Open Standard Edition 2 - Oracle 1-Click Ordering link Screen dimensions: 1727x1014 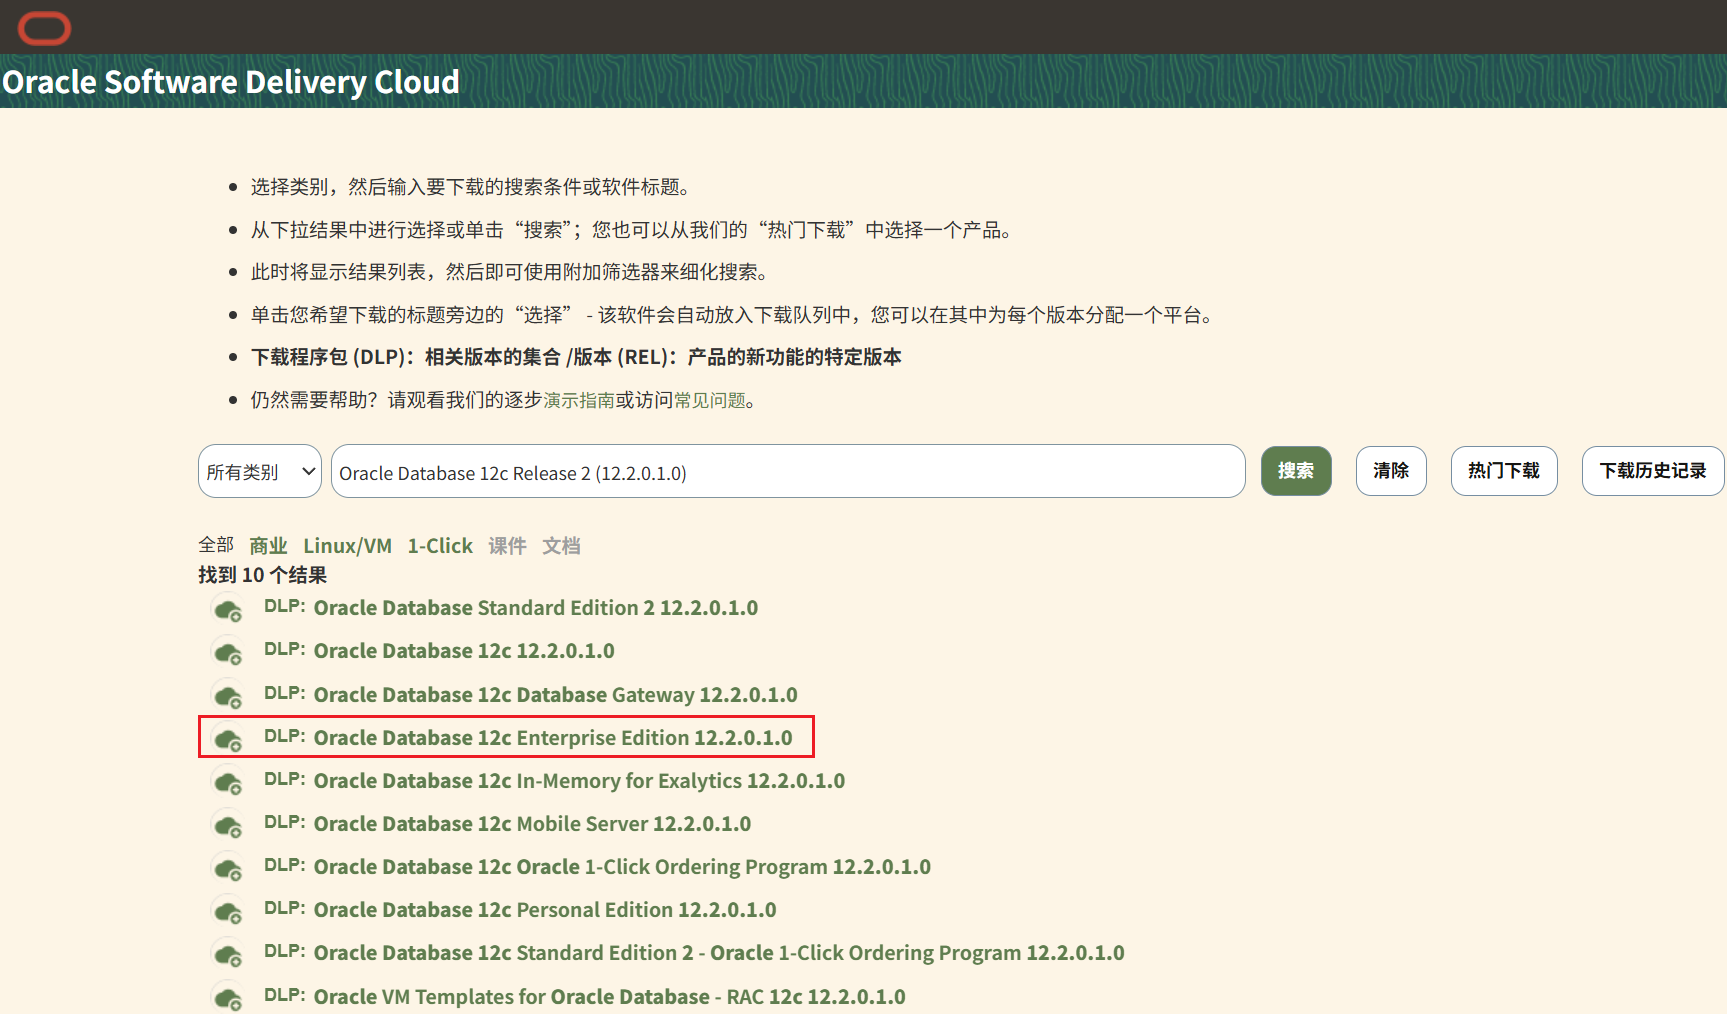(719, 953)
